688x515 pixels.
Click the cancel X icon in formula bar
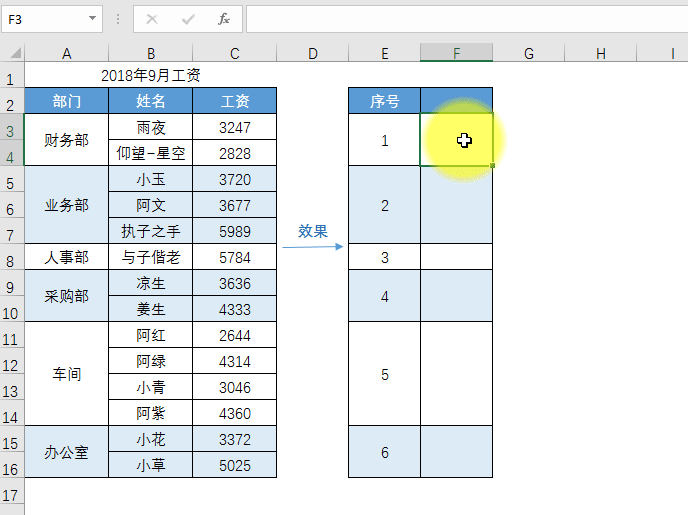pos(152,19)
